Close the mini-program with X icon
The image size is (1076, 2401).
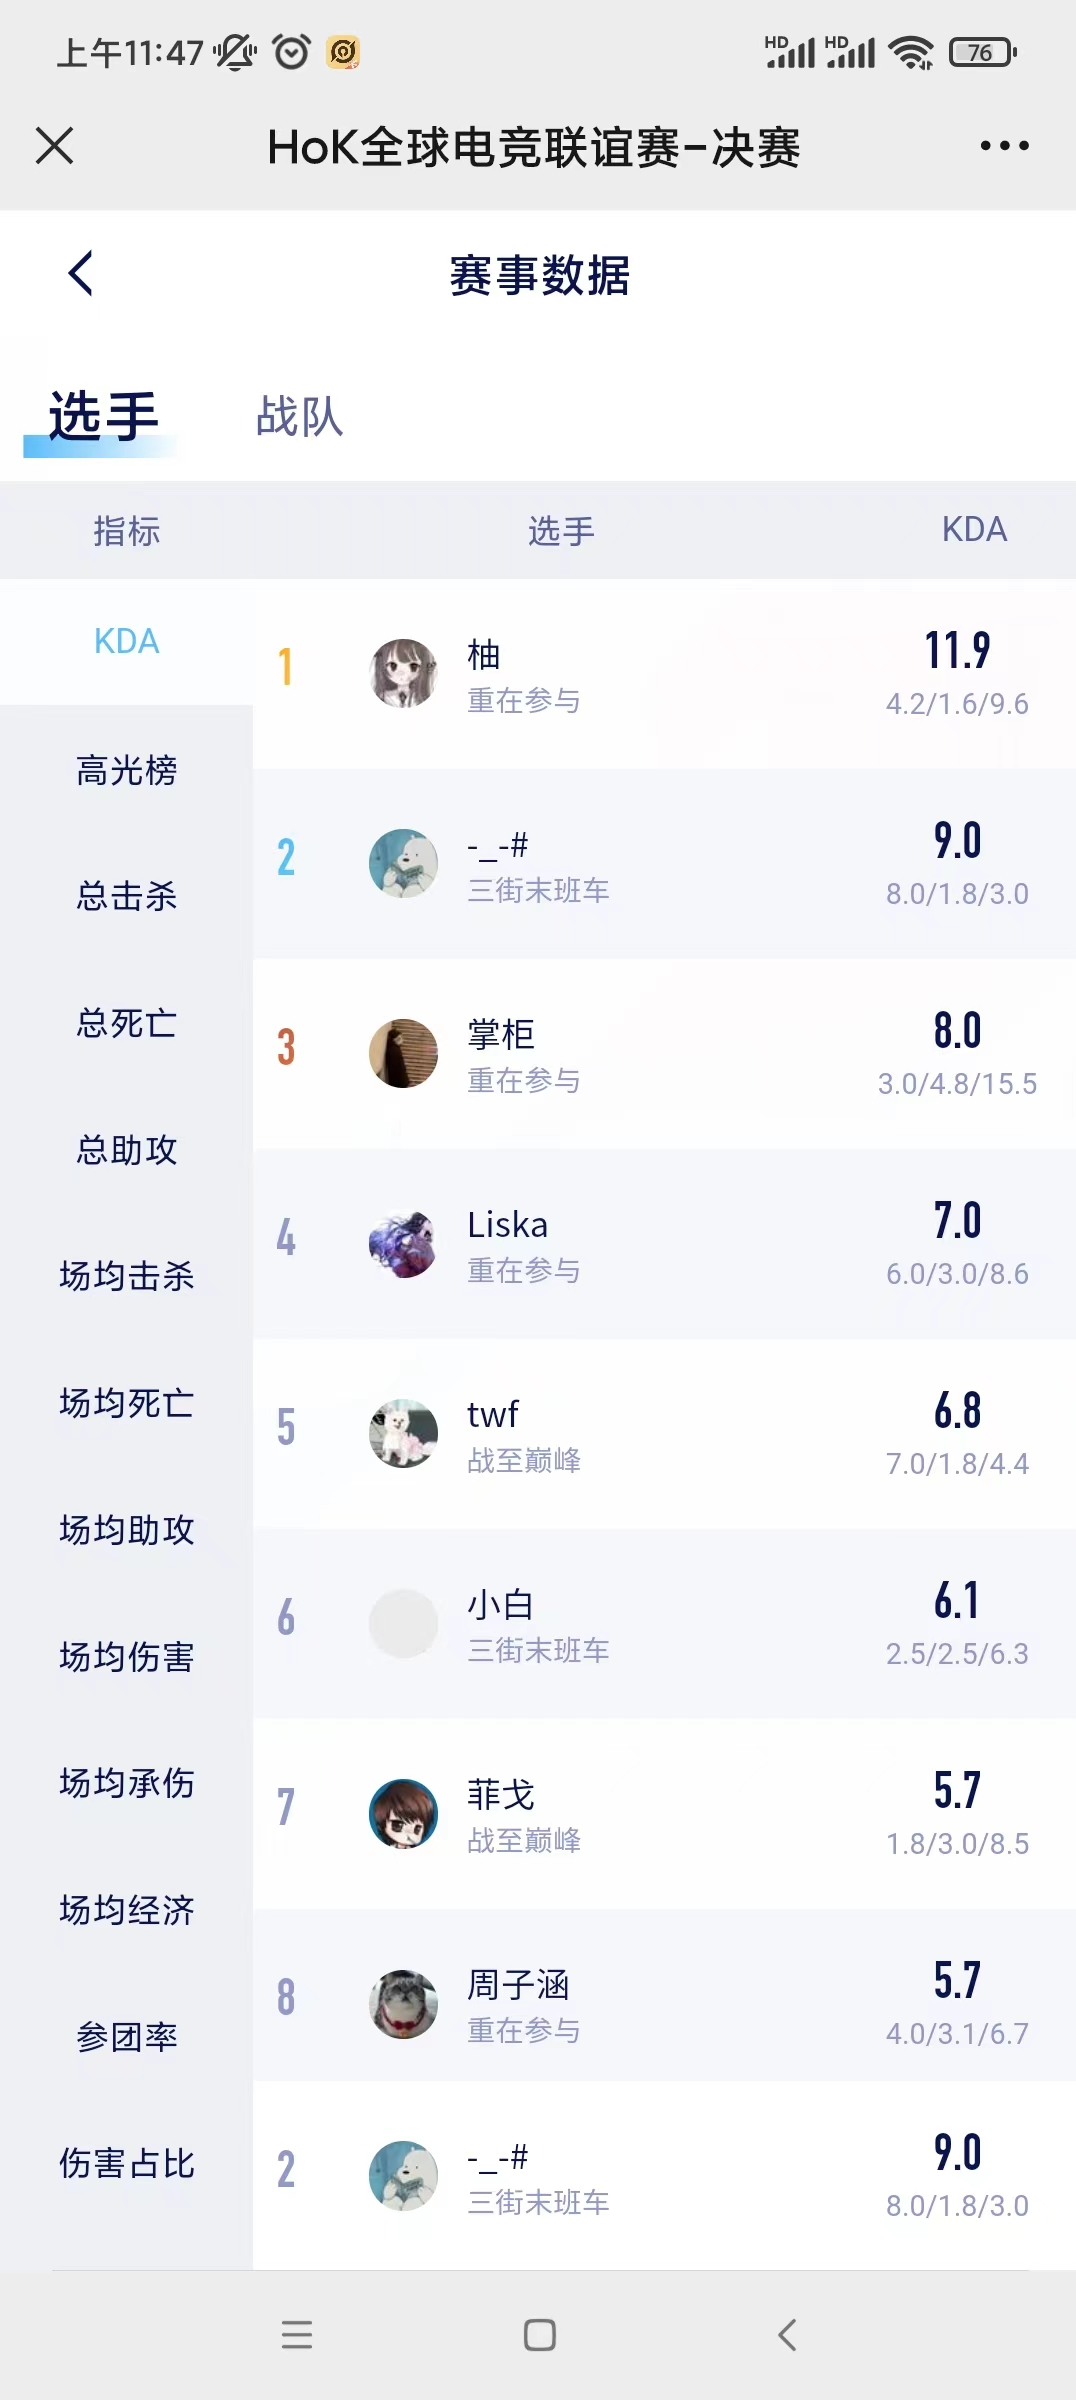pos(55,146)
